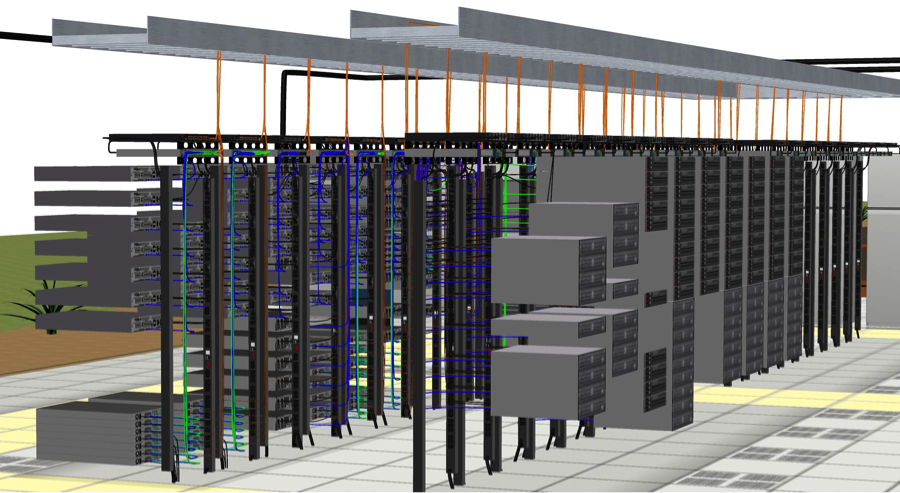
Task: Select the light grey cabinet at the right edge
Action: (x=883, y=241)
